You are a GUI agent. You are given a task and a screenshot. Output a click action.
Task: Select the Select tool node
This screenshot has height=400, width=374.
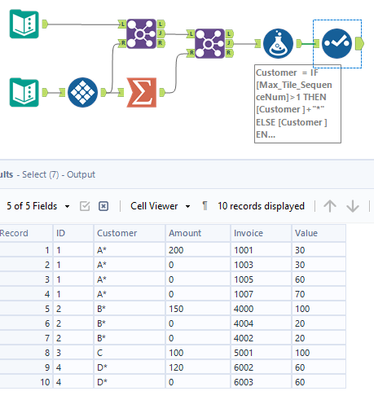[337, 43]
